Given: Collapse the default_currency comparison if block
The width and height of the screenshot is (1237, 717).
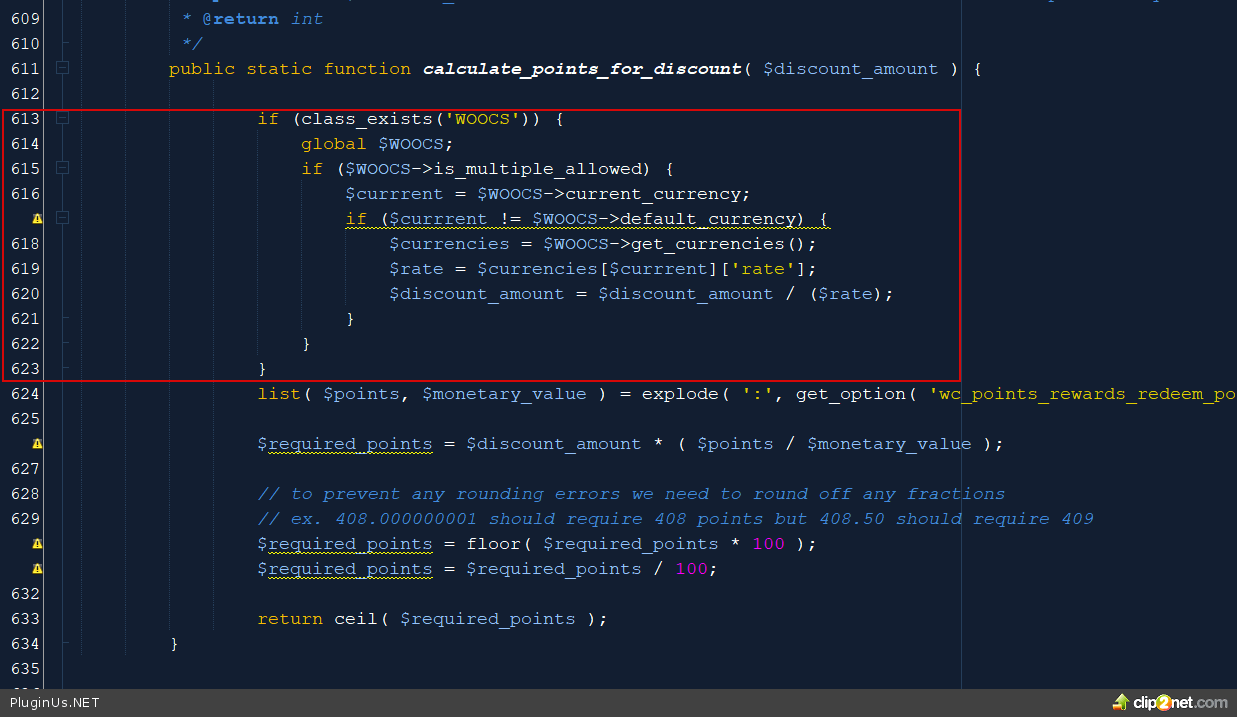Looking at the screenshot, I should pos(62,218).
